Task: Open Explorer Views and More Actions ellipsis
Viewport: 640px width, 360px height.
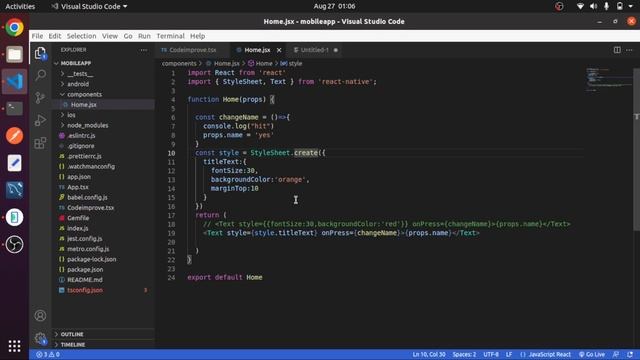Action: click(x=144, y=50)
